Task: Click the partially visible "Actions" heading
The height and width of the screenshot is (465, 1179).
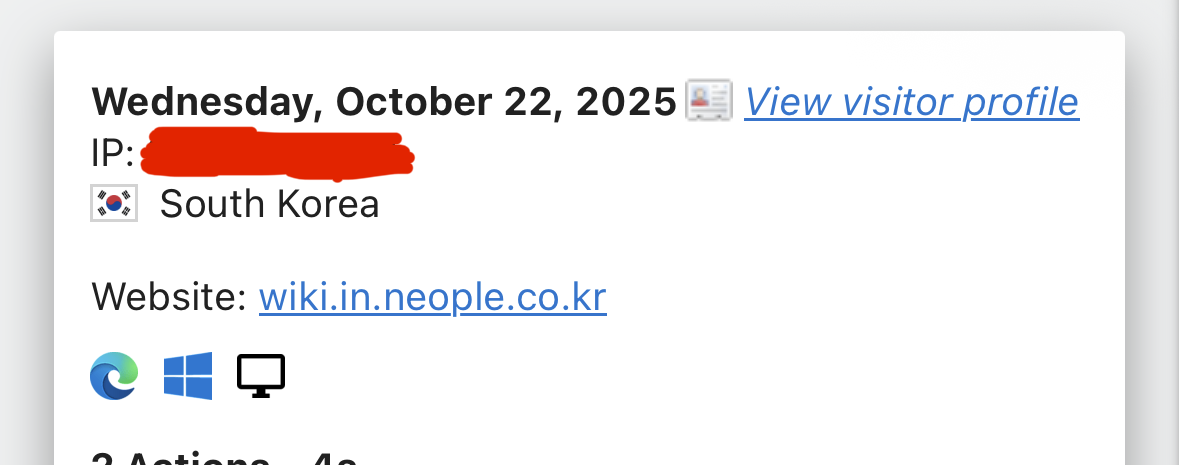Action: (x=200, y=458)
